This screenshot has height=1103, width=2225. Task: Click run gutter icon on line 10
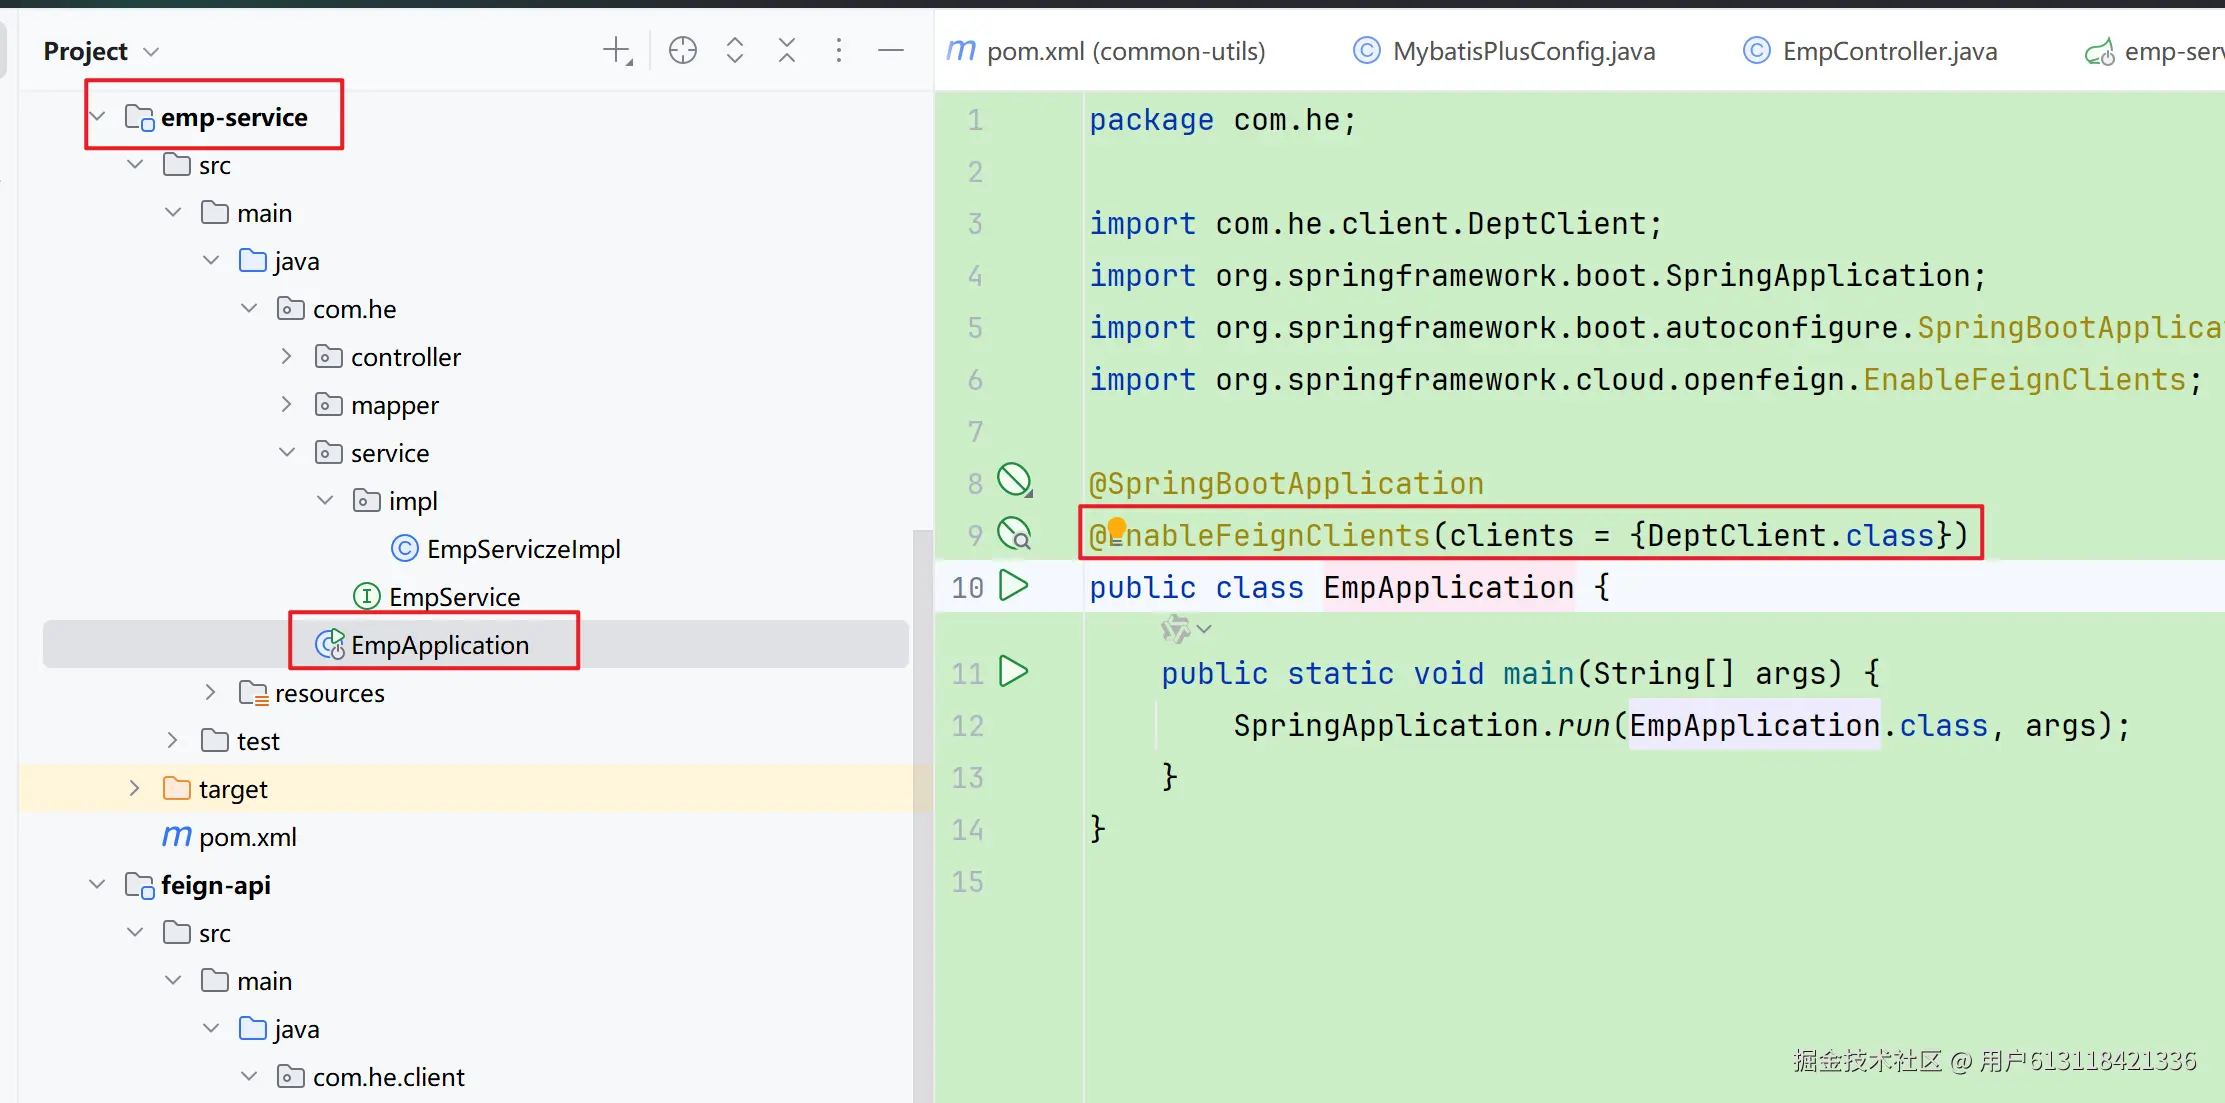point(1014,586)
